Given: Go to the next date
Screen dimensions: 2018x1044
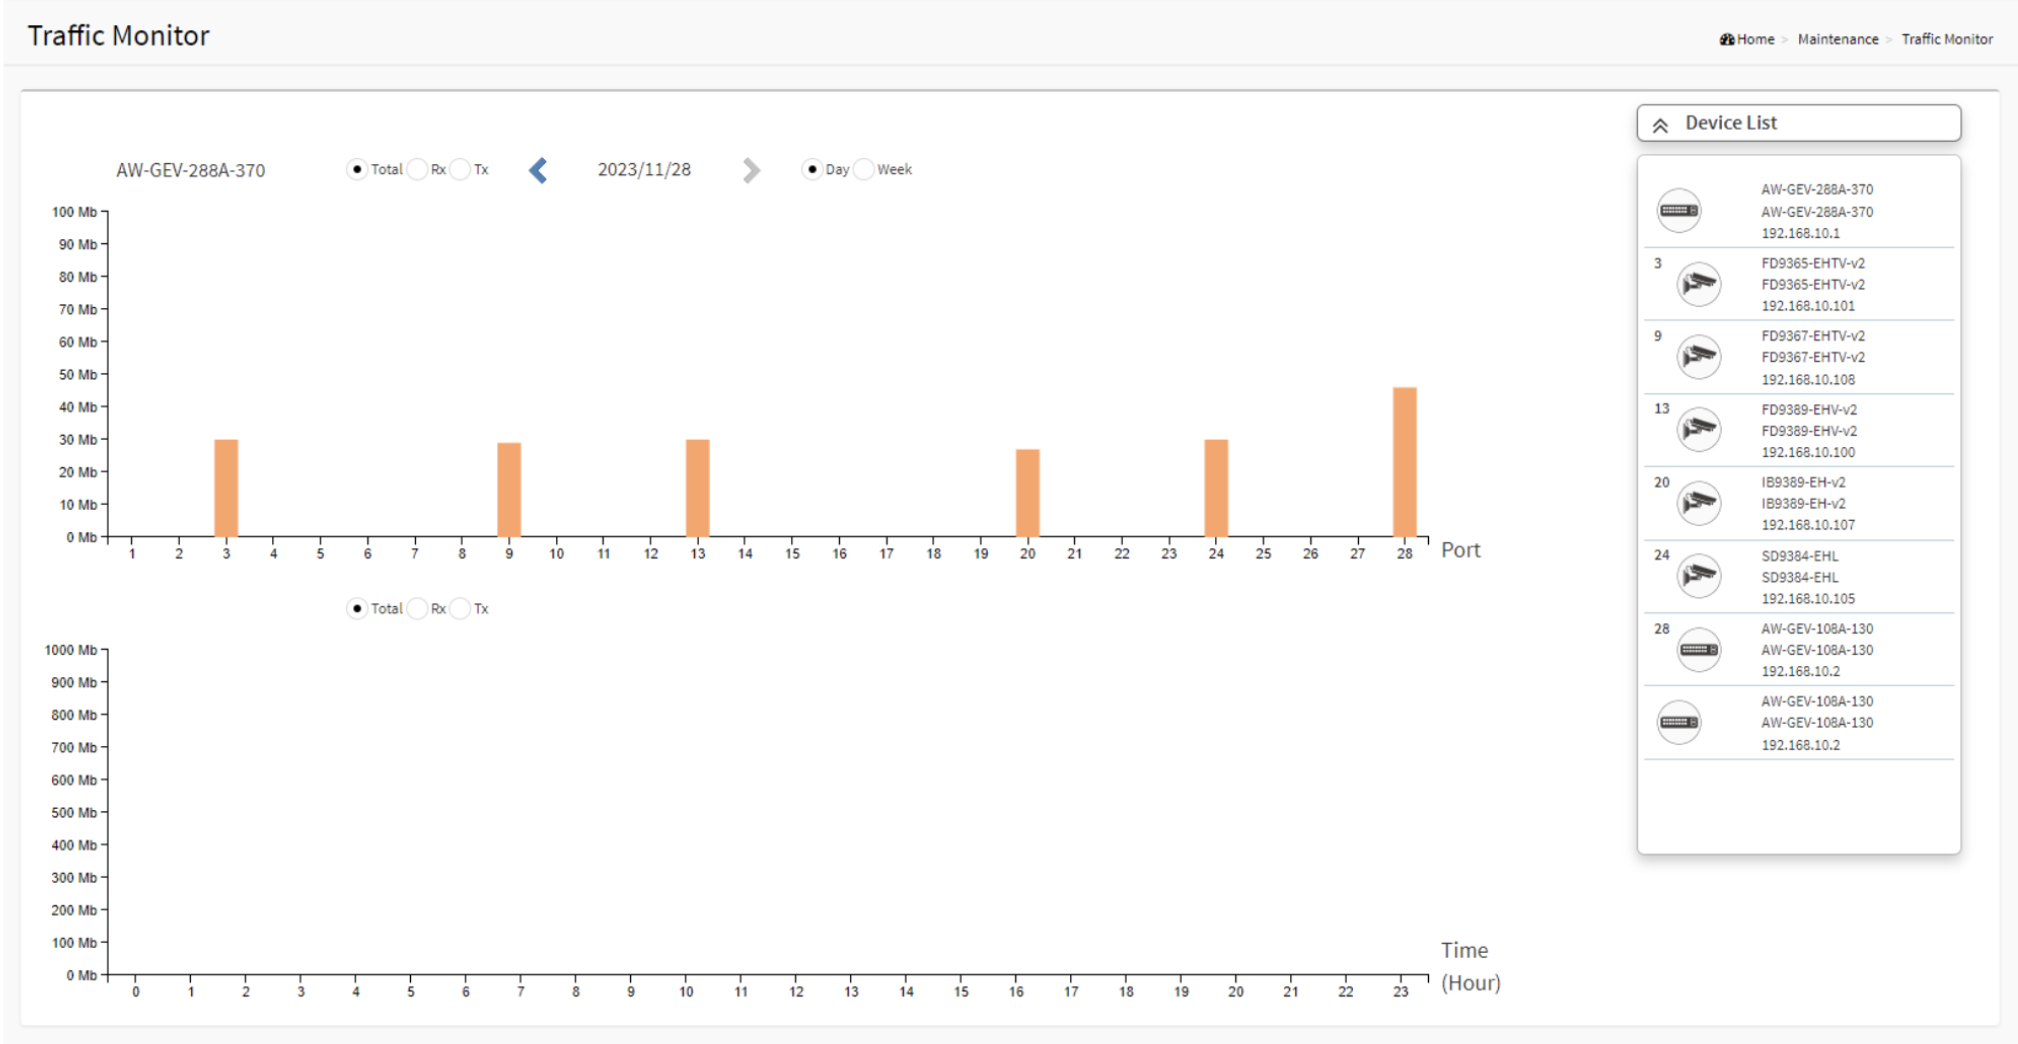Looking at the screenshot, I should point(751,170).
